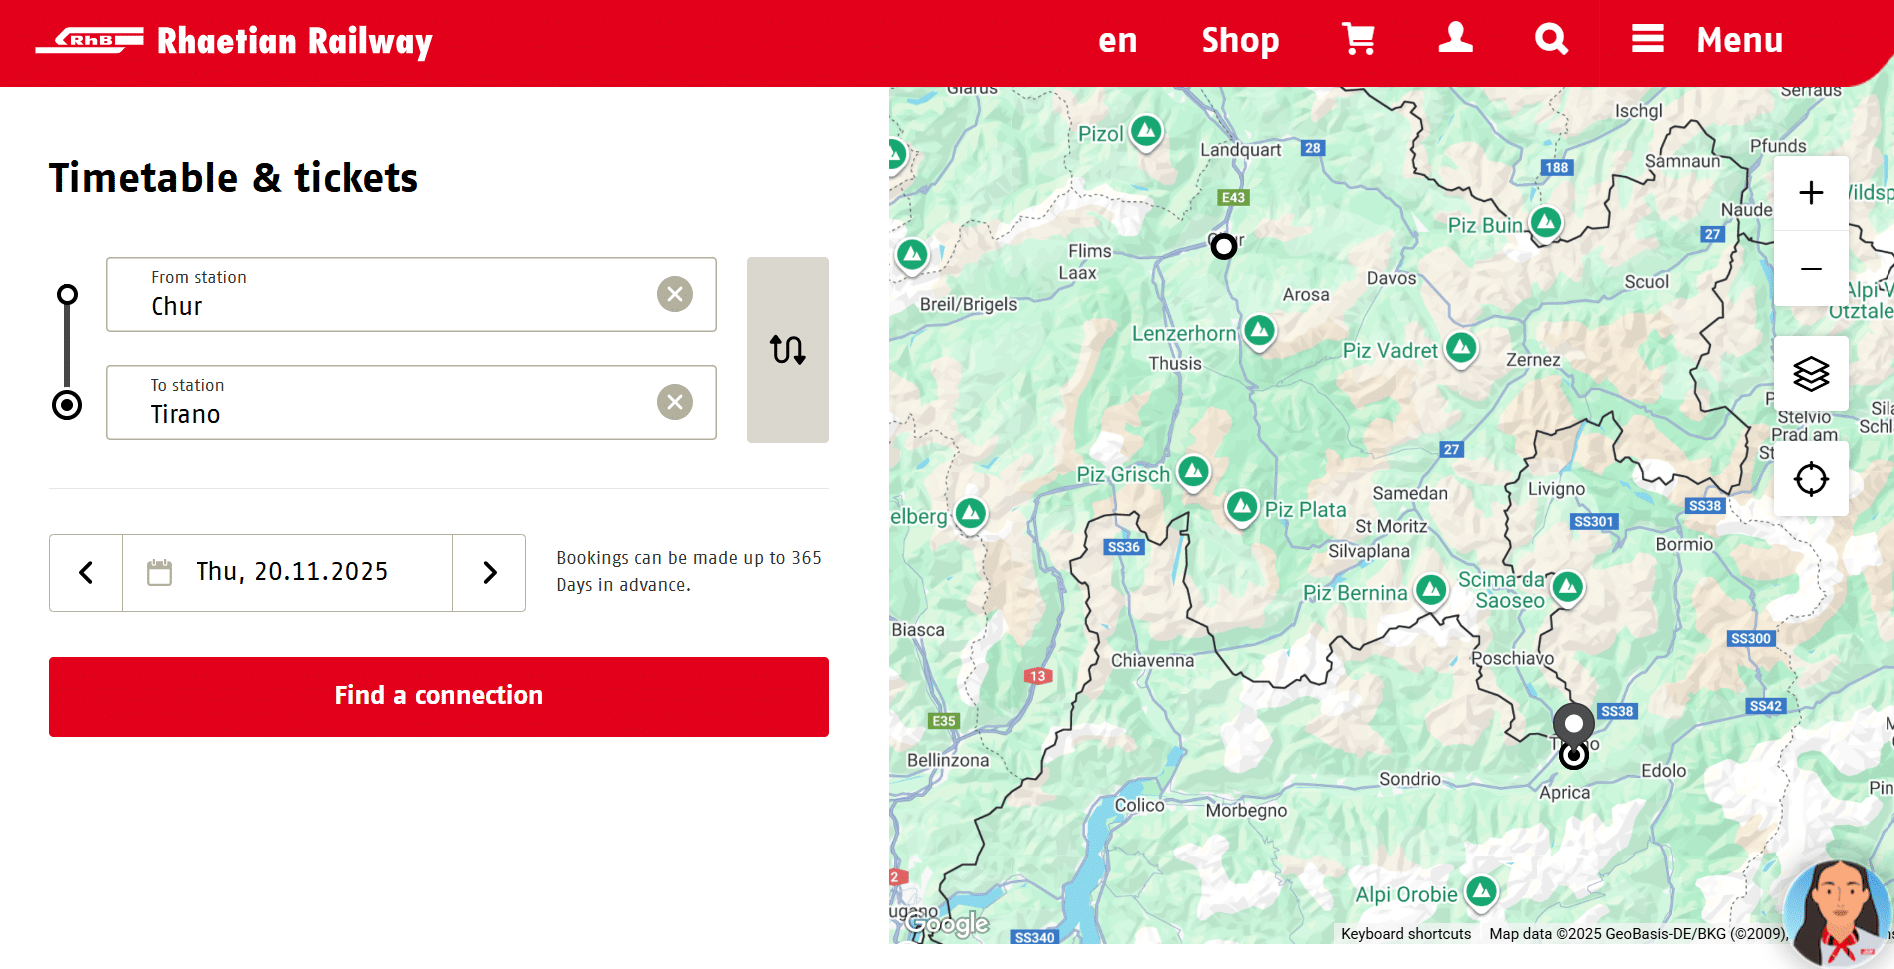The image size is (1894, 969).
Task: Click the Rhaetian Railway logo
Action: tap(234, 41)
